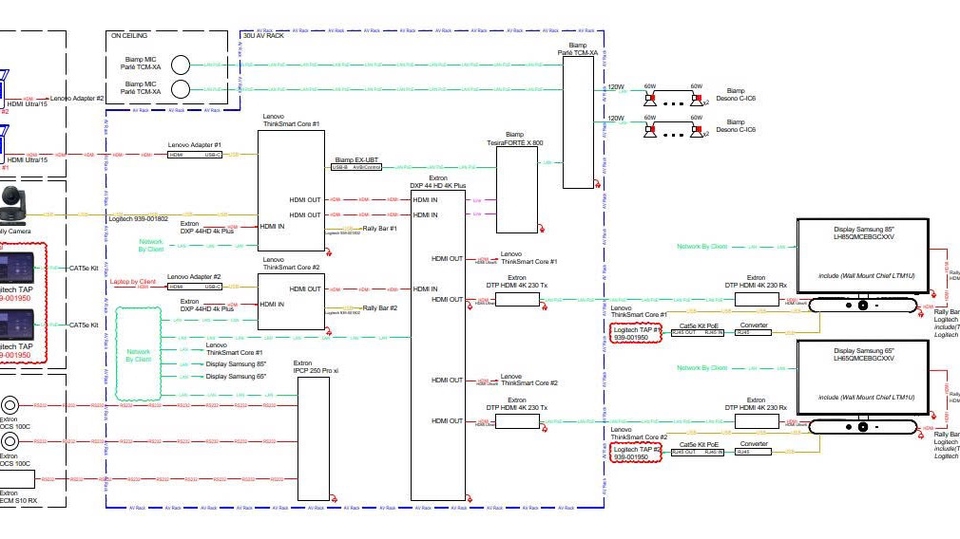Click 'Network By Client' left of 85" display
Image resolution: width=960 pixels, height=539 pixels.
click(x=702, y=246)
